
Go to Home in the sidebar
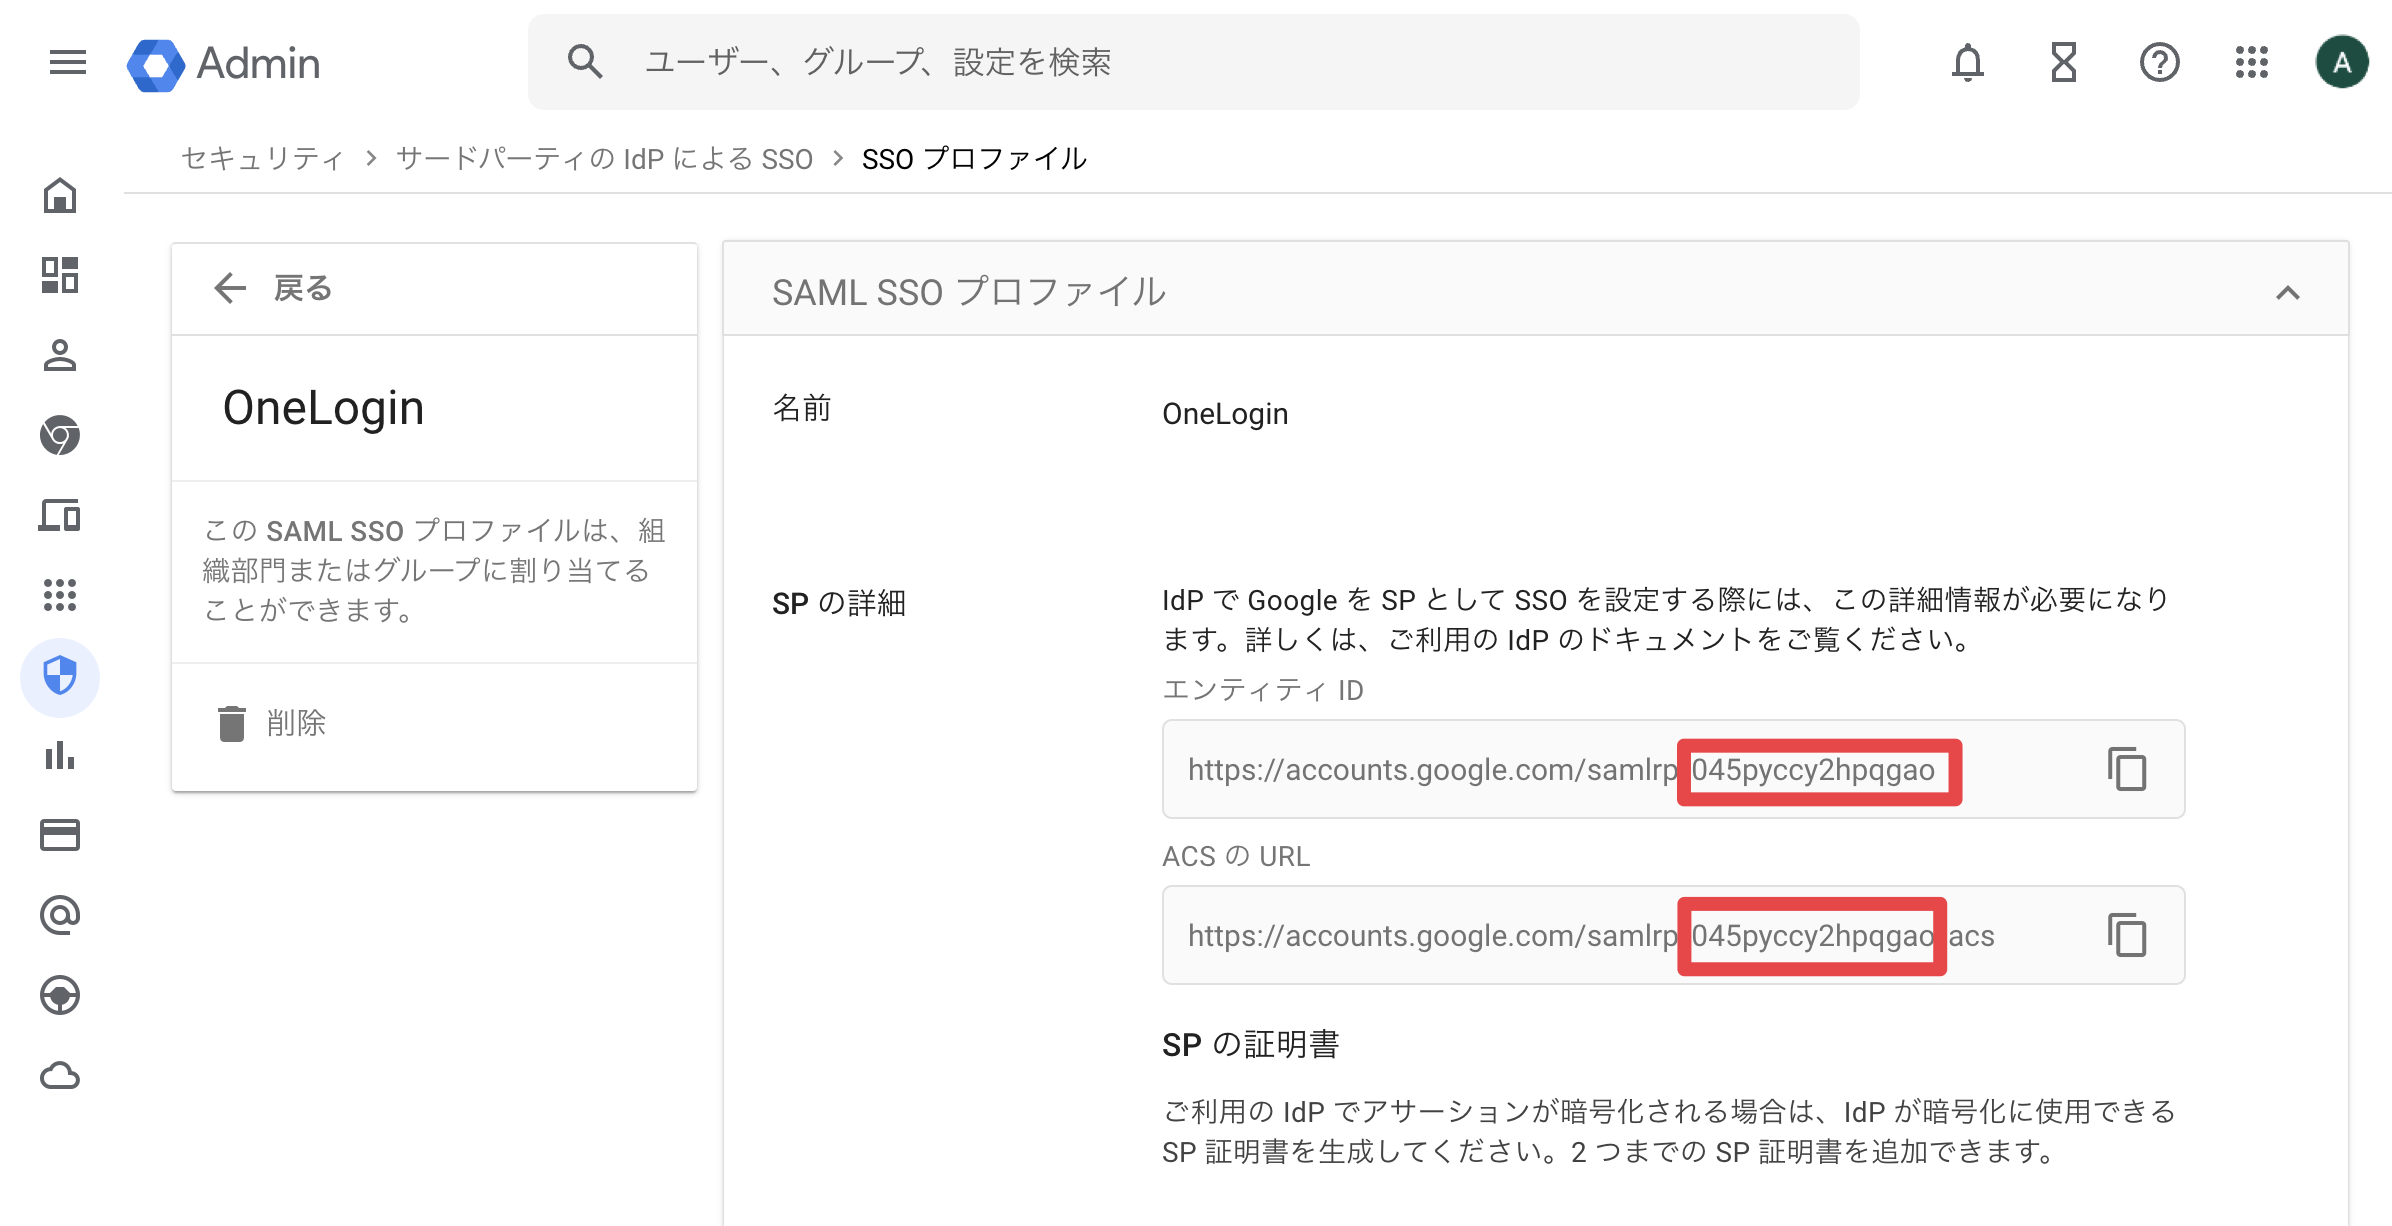click(60, 195)
